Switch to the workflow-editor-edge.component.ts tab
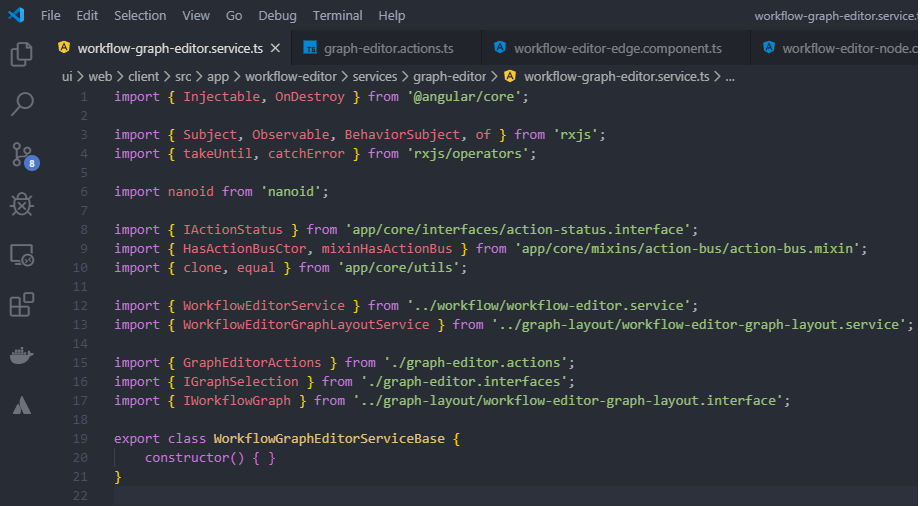The height and width of the screenshot is (506, 920). coord(616,48)
